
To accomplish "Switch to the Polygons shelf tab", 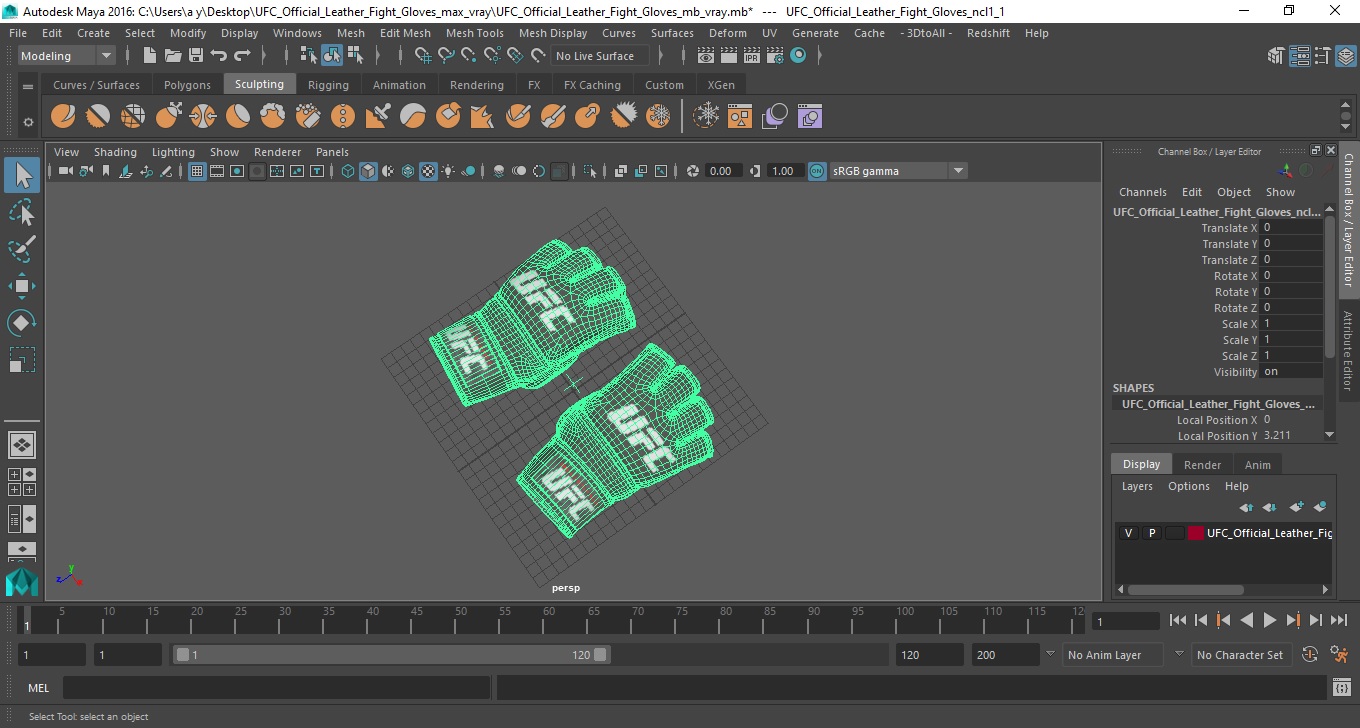I will [x=187, y=85].
